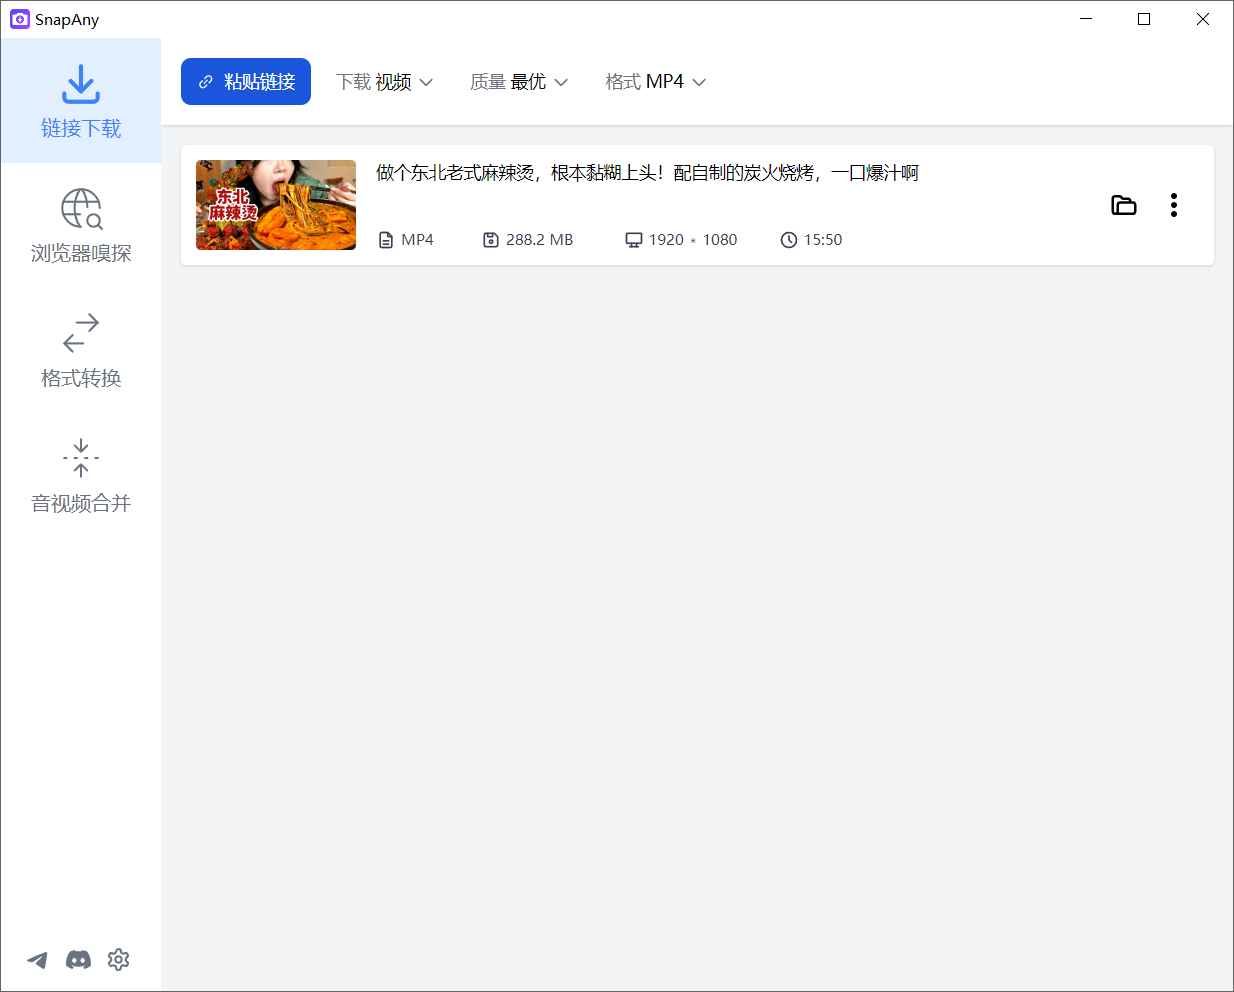Screen dimensions: 1234x992
Task: Expand the 下载 media type dropdown
Action: click(x=386, y=81)
